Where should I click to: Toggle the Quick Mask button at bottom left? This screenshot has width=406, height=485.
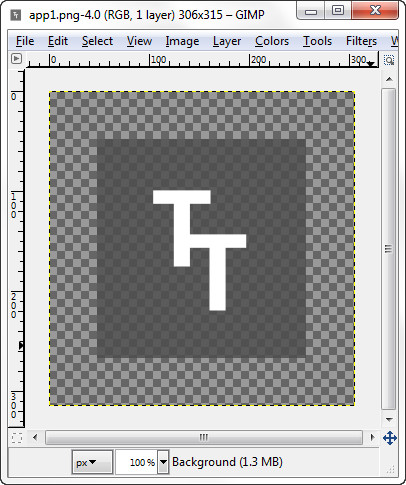[17, 437]
